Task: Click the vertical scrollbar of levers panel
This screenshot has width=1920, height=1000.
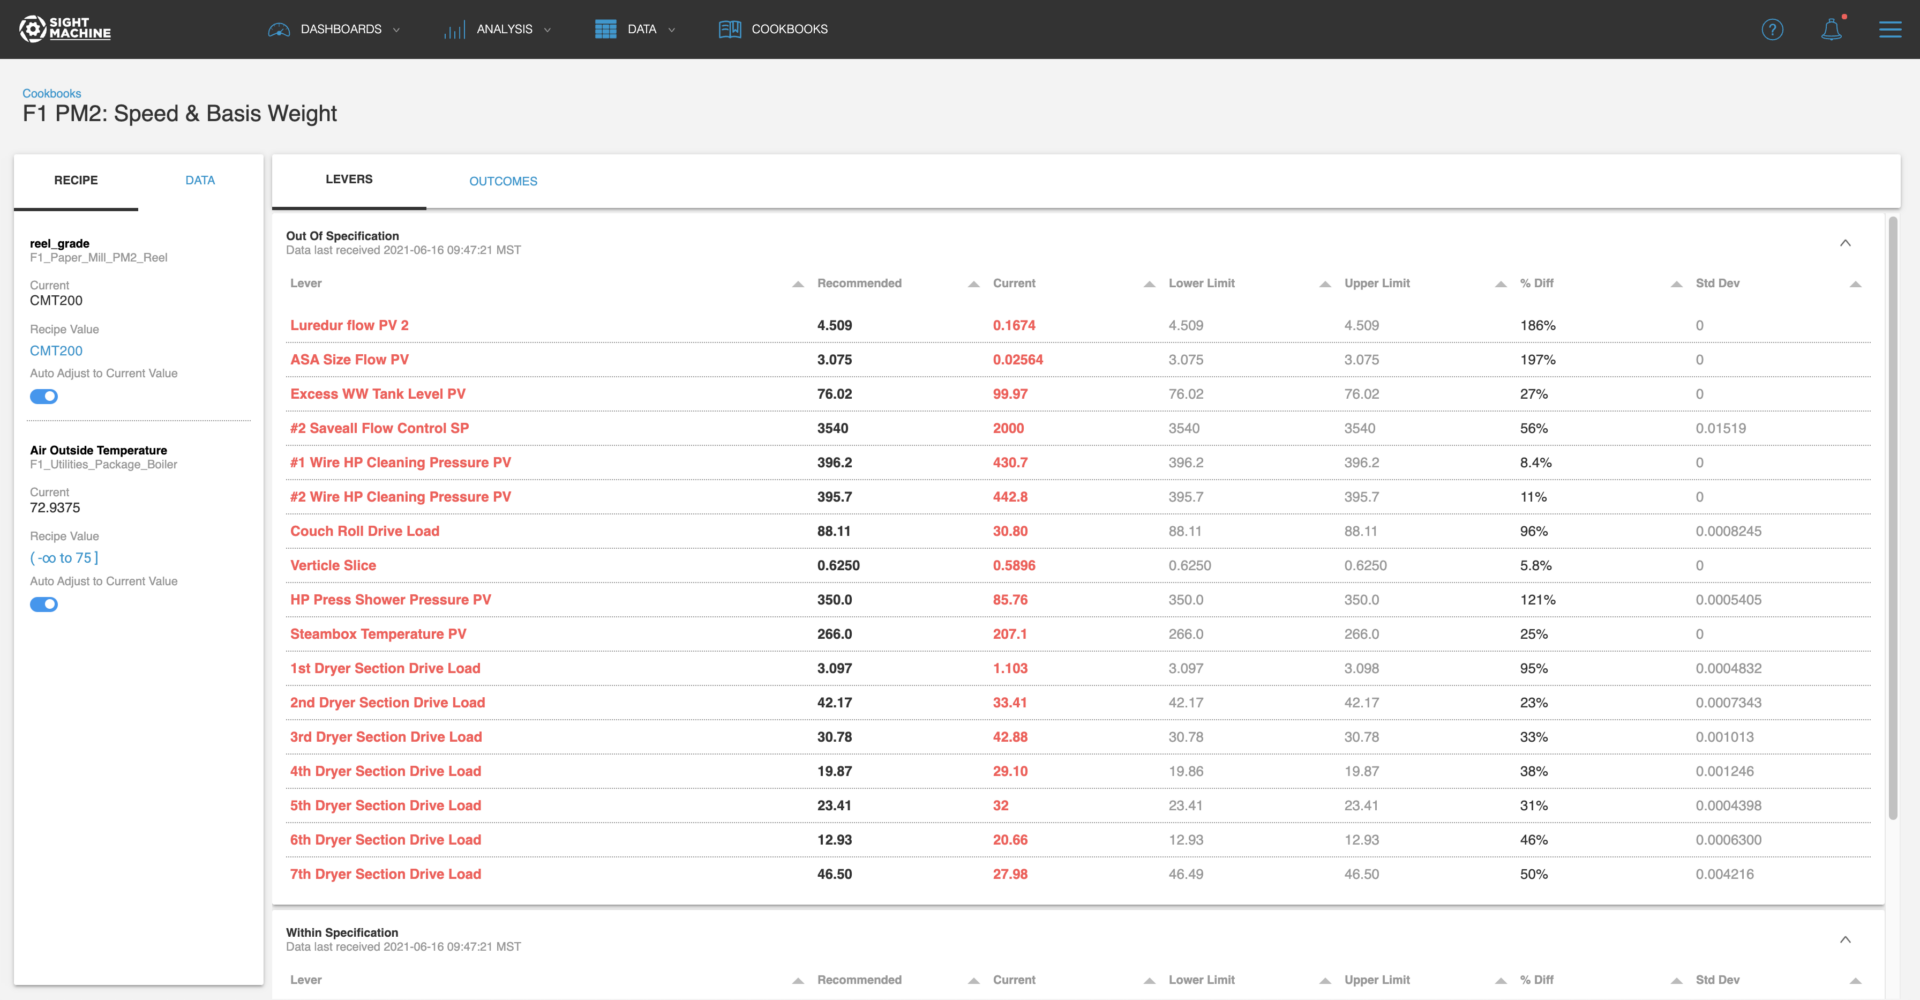Action: tap(1892, 518)
